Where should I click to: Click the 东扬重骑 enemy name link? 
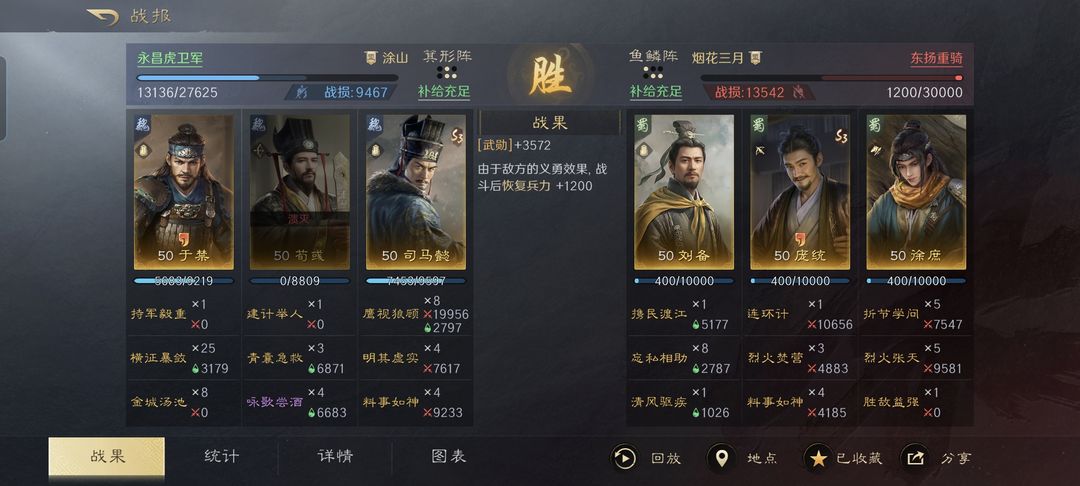click(x=937, y=59)
